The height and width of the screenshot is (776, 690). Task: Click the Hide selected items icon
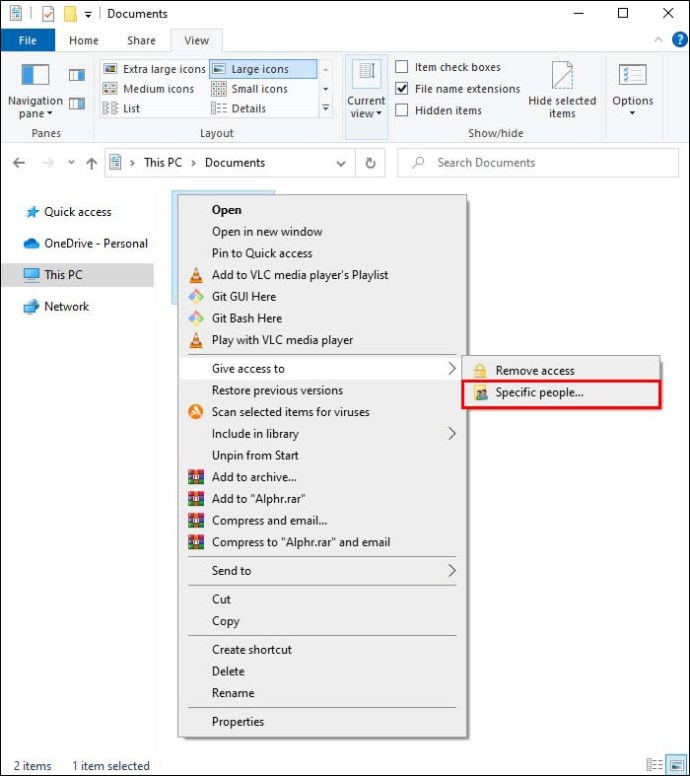pos(562,75)
